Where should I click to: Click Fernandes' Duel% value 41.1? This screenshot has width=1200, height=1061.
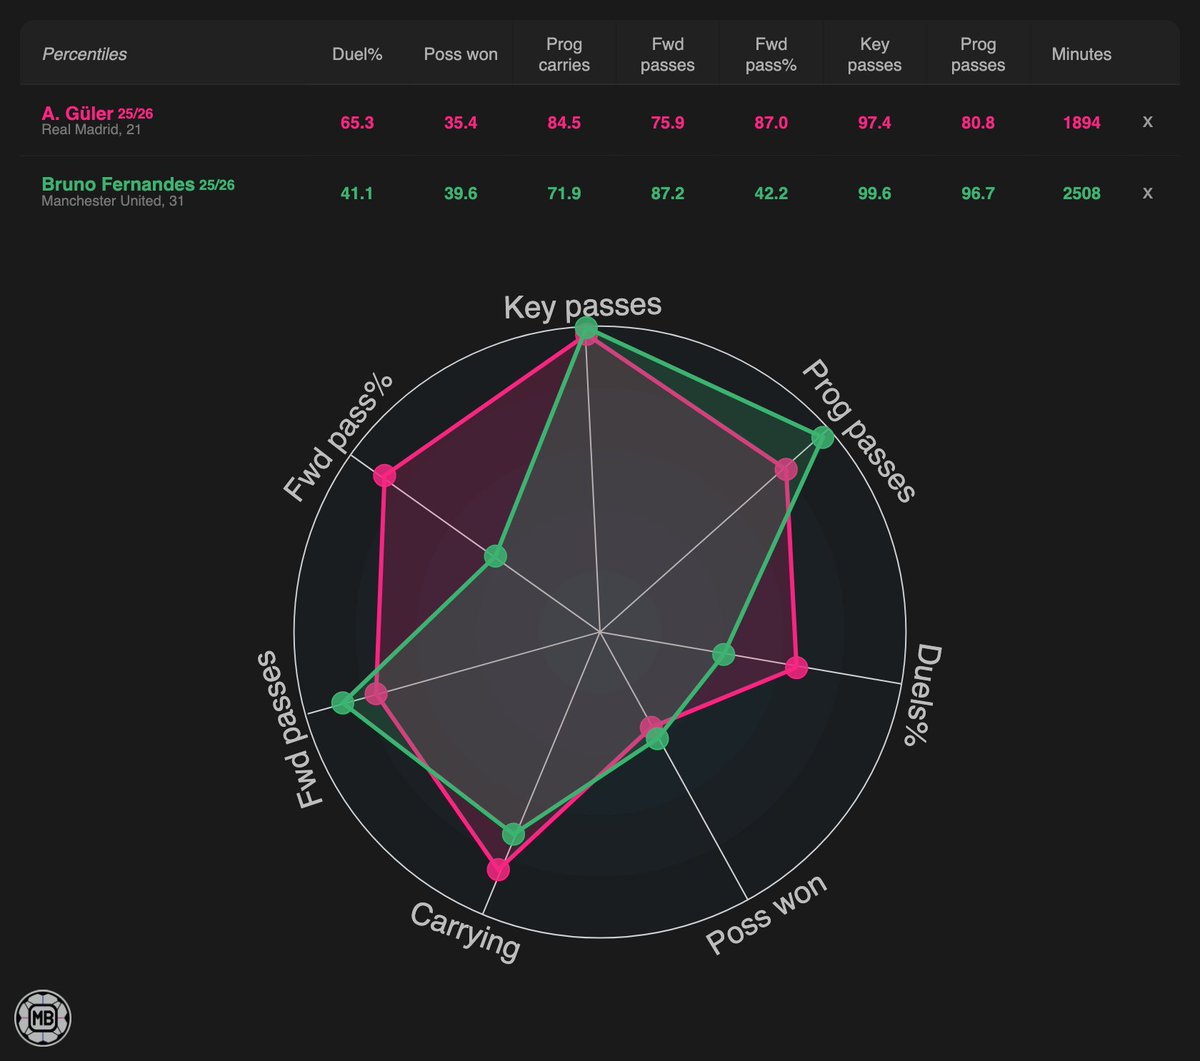tap(356, 193)
